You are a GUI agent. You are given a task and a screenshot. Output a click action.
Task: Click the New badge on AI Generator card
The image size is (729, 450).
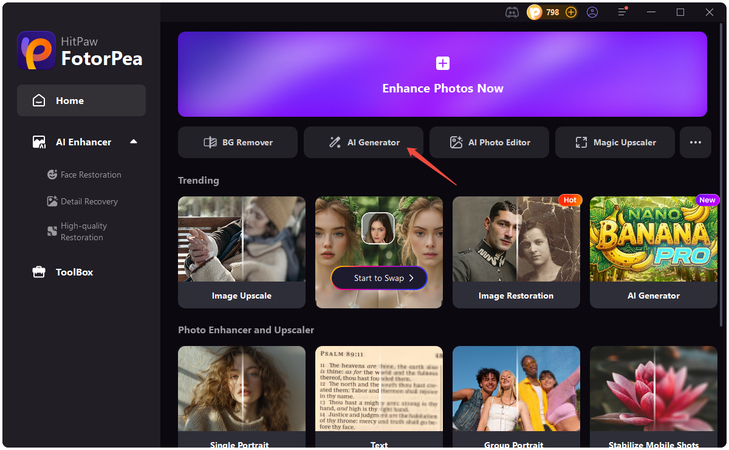707,200
